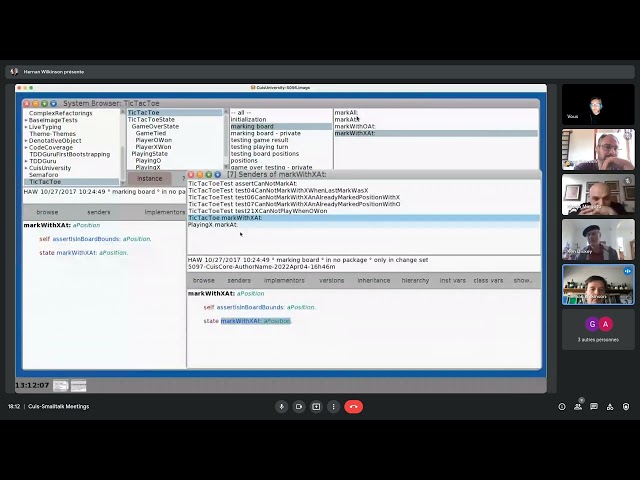
Task: Click browse in the Senders window
Action: pyautogui.click(x=204, y=280)
